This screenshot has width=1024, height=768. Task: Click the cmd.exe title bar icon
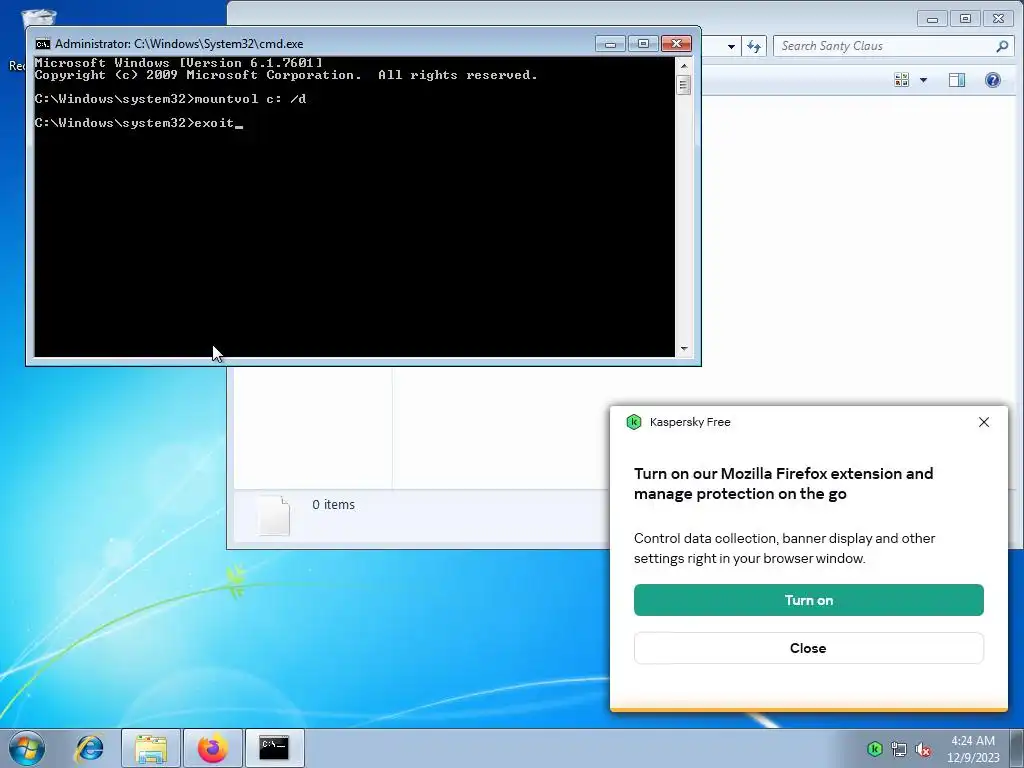click(42, 44)
